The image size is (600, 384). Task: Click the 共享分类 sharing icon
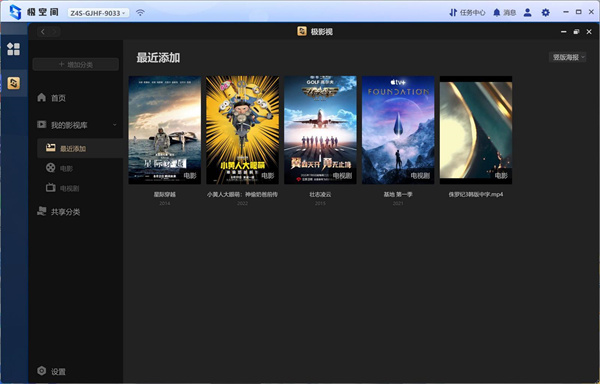[41, 211]
